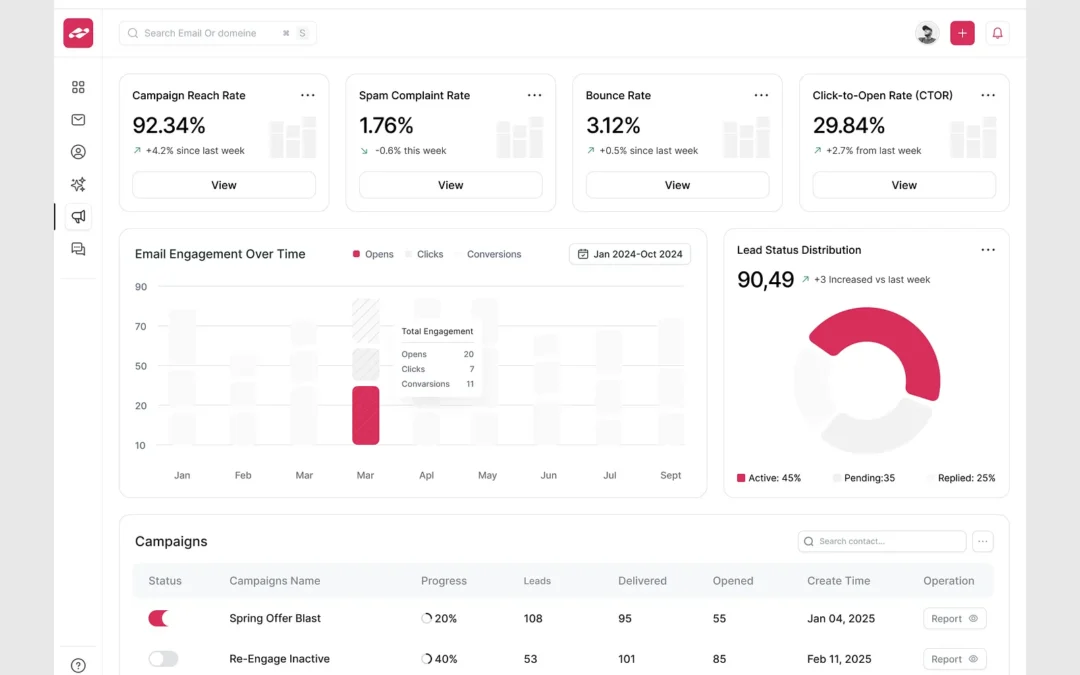Select the email inbox icon in sidebar
Image resolution: width=1080 pixels, height=675 pixels.
[78, 119]
